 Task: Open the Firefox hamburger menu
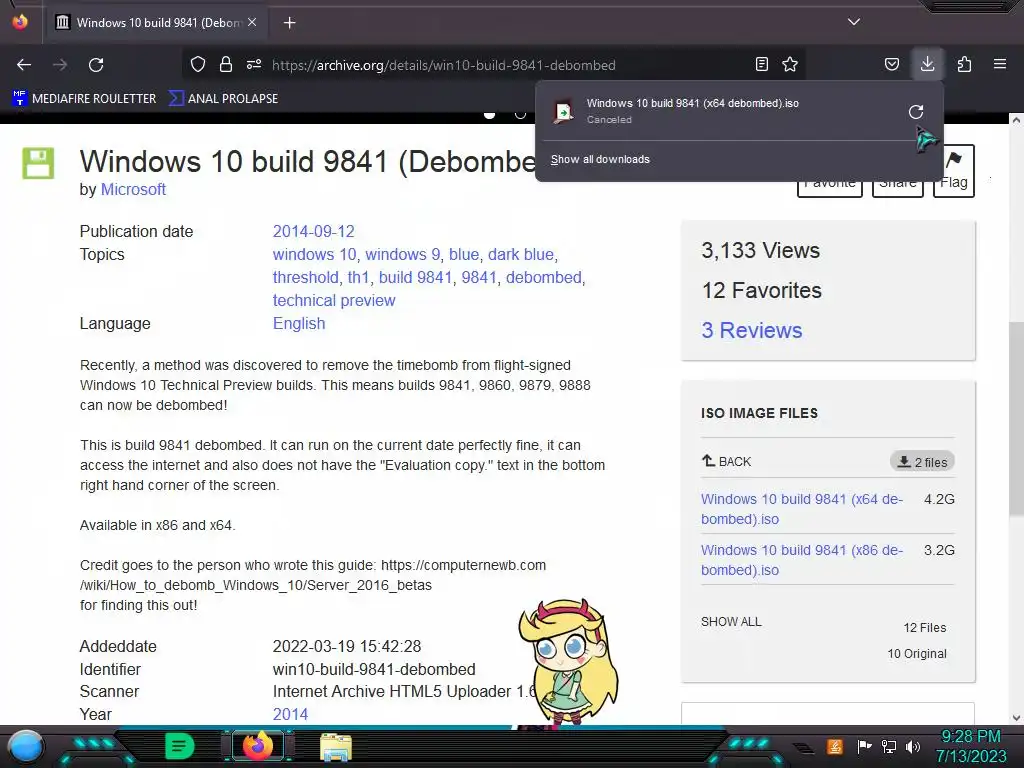tap(1000, 65)
